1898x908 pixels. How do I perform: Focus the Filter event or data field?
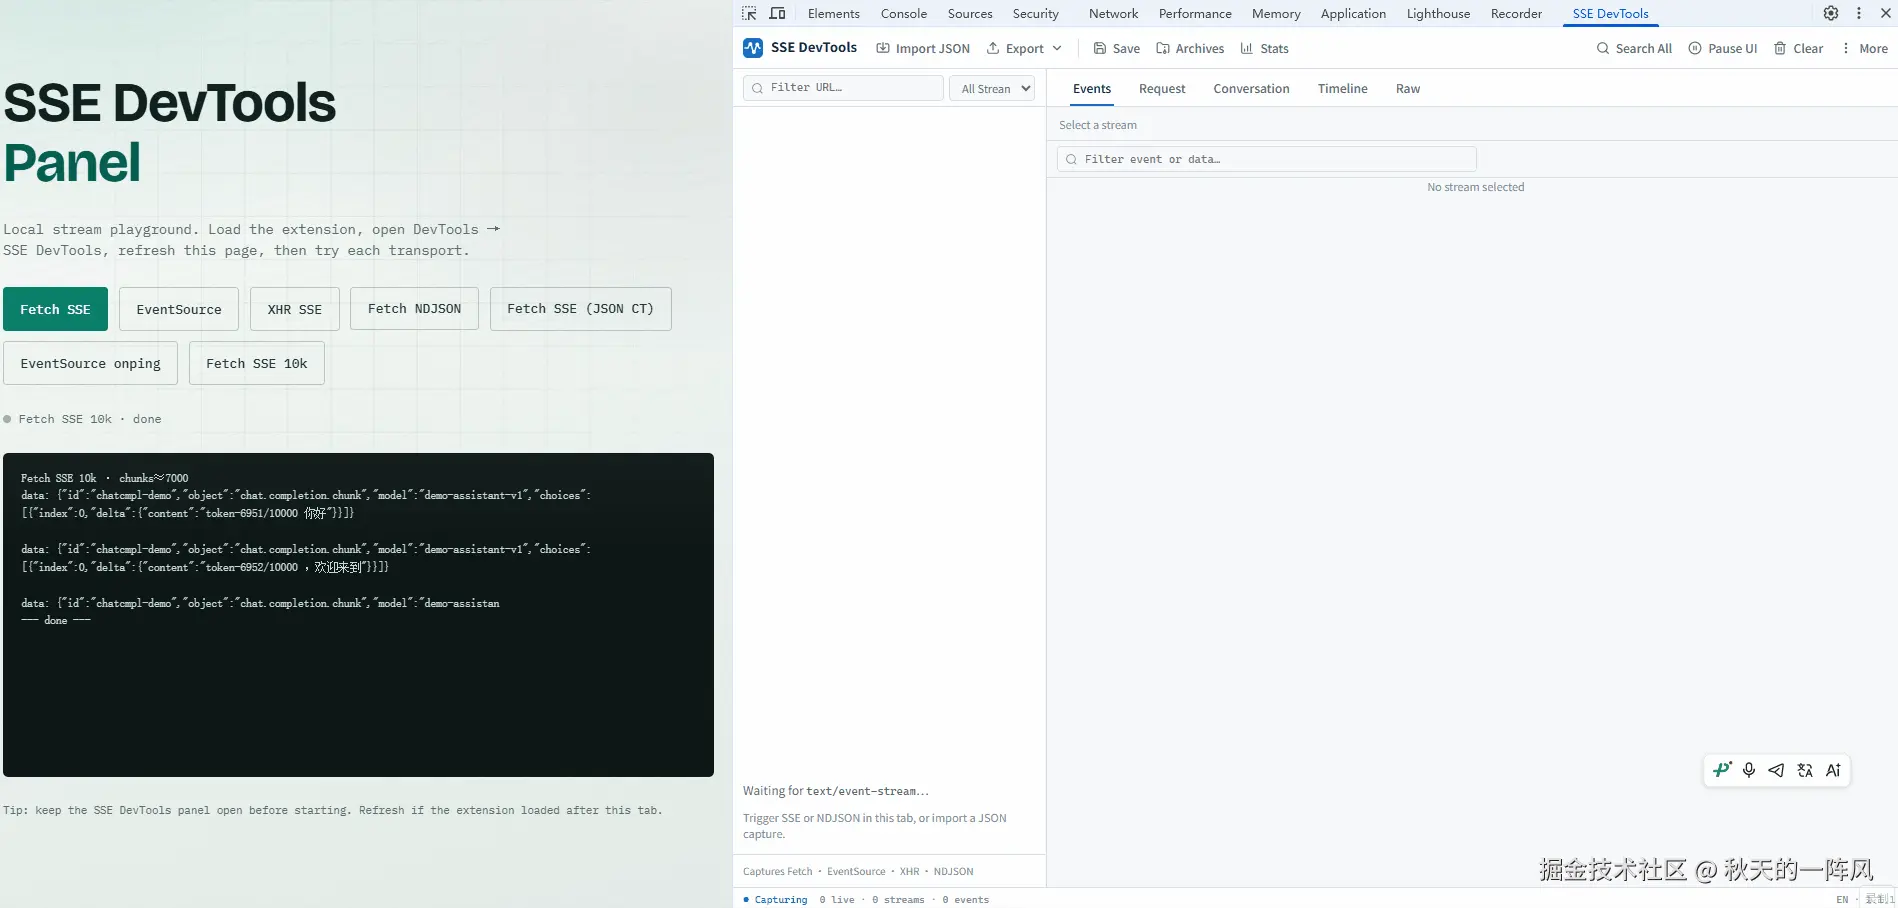1267,159
